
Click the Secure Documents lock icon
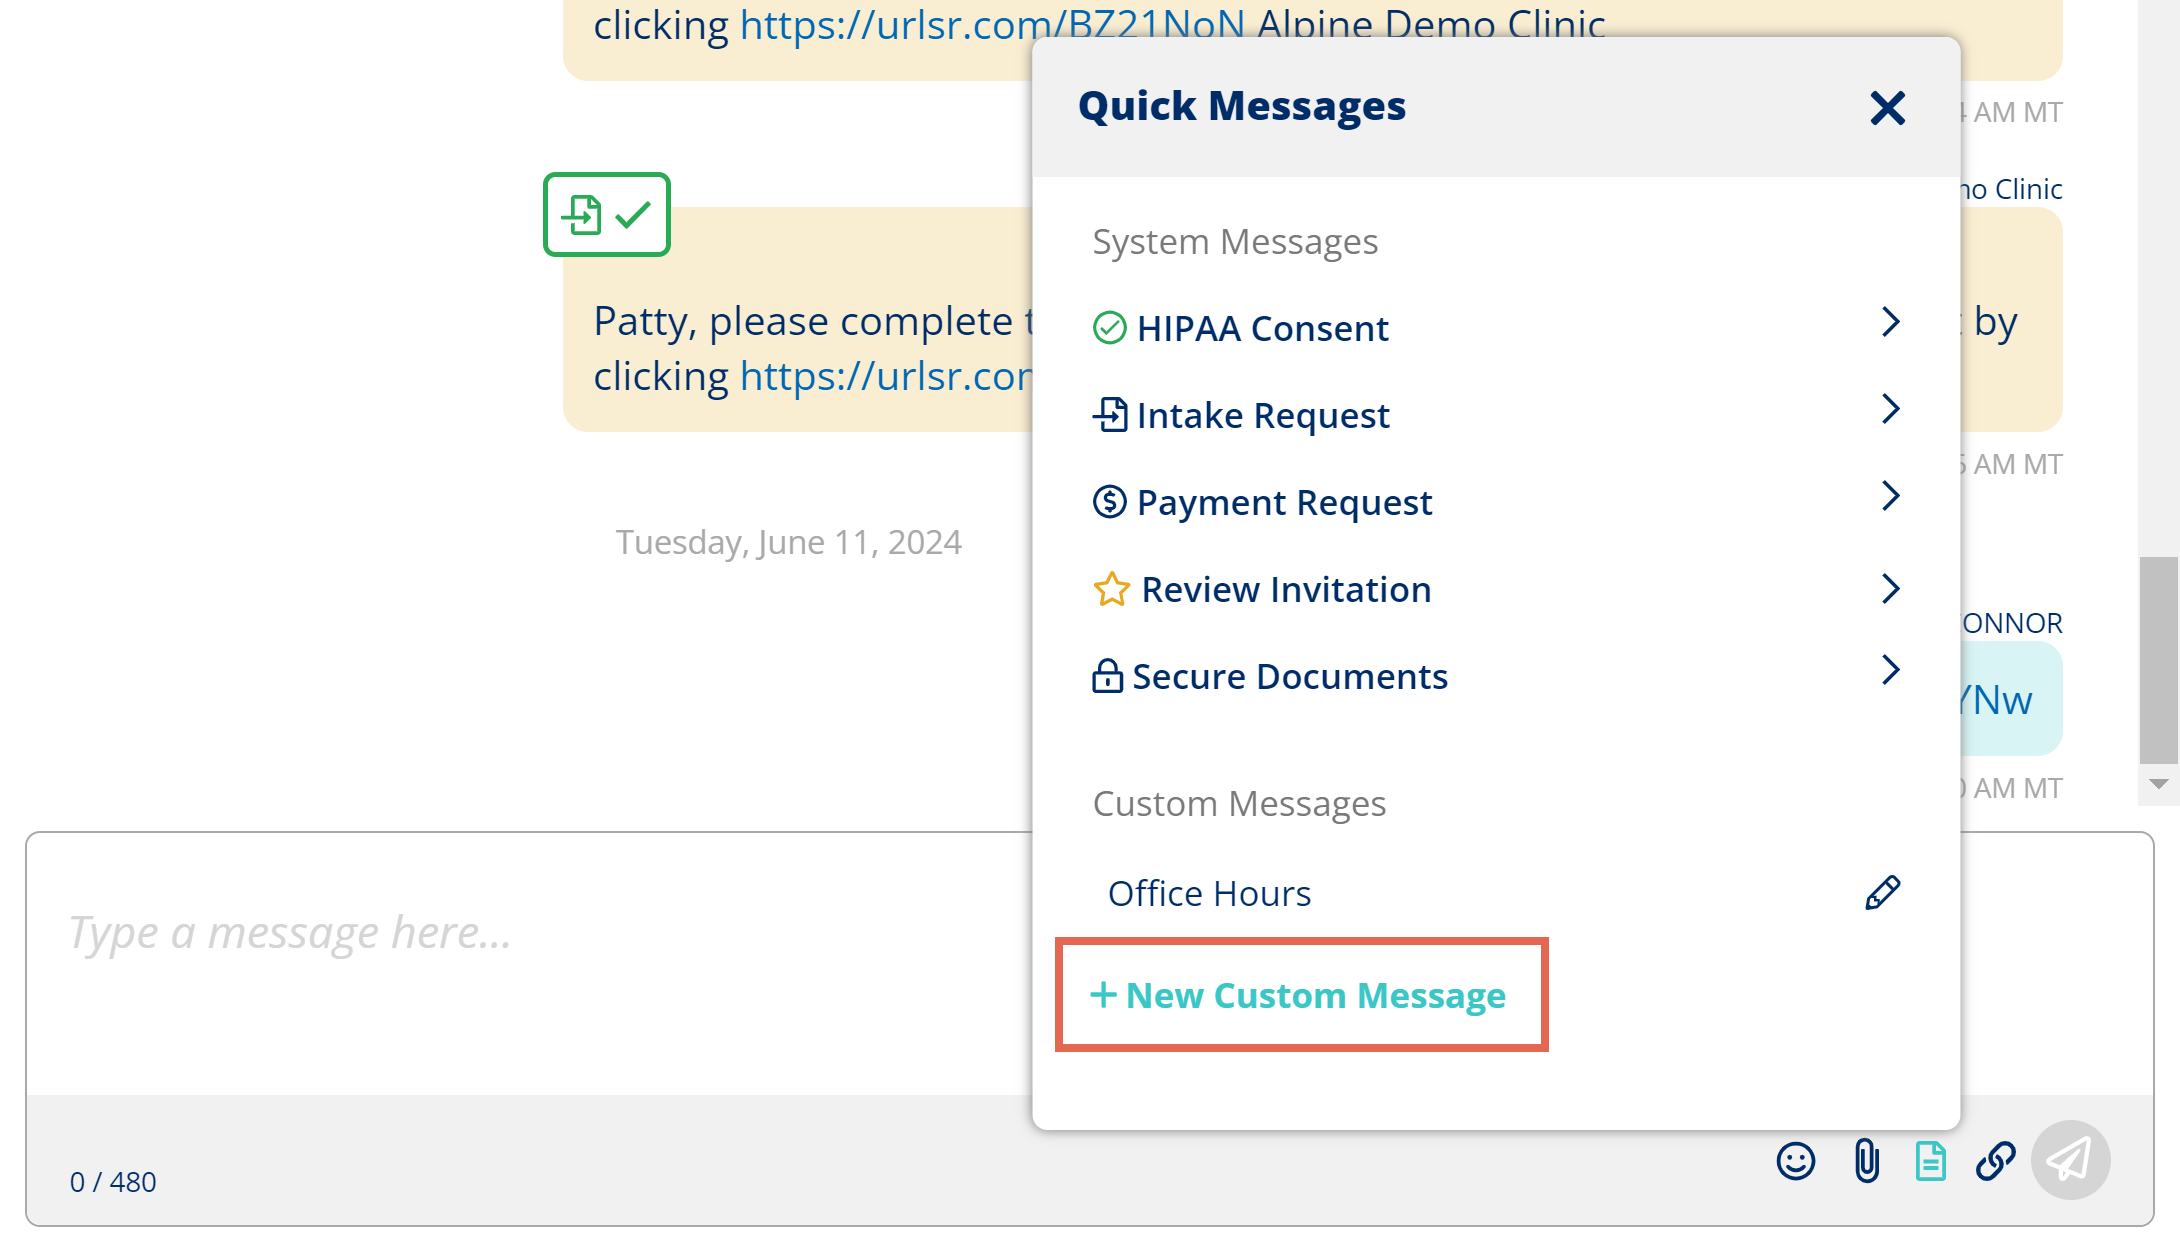(x=1107, y=676)
